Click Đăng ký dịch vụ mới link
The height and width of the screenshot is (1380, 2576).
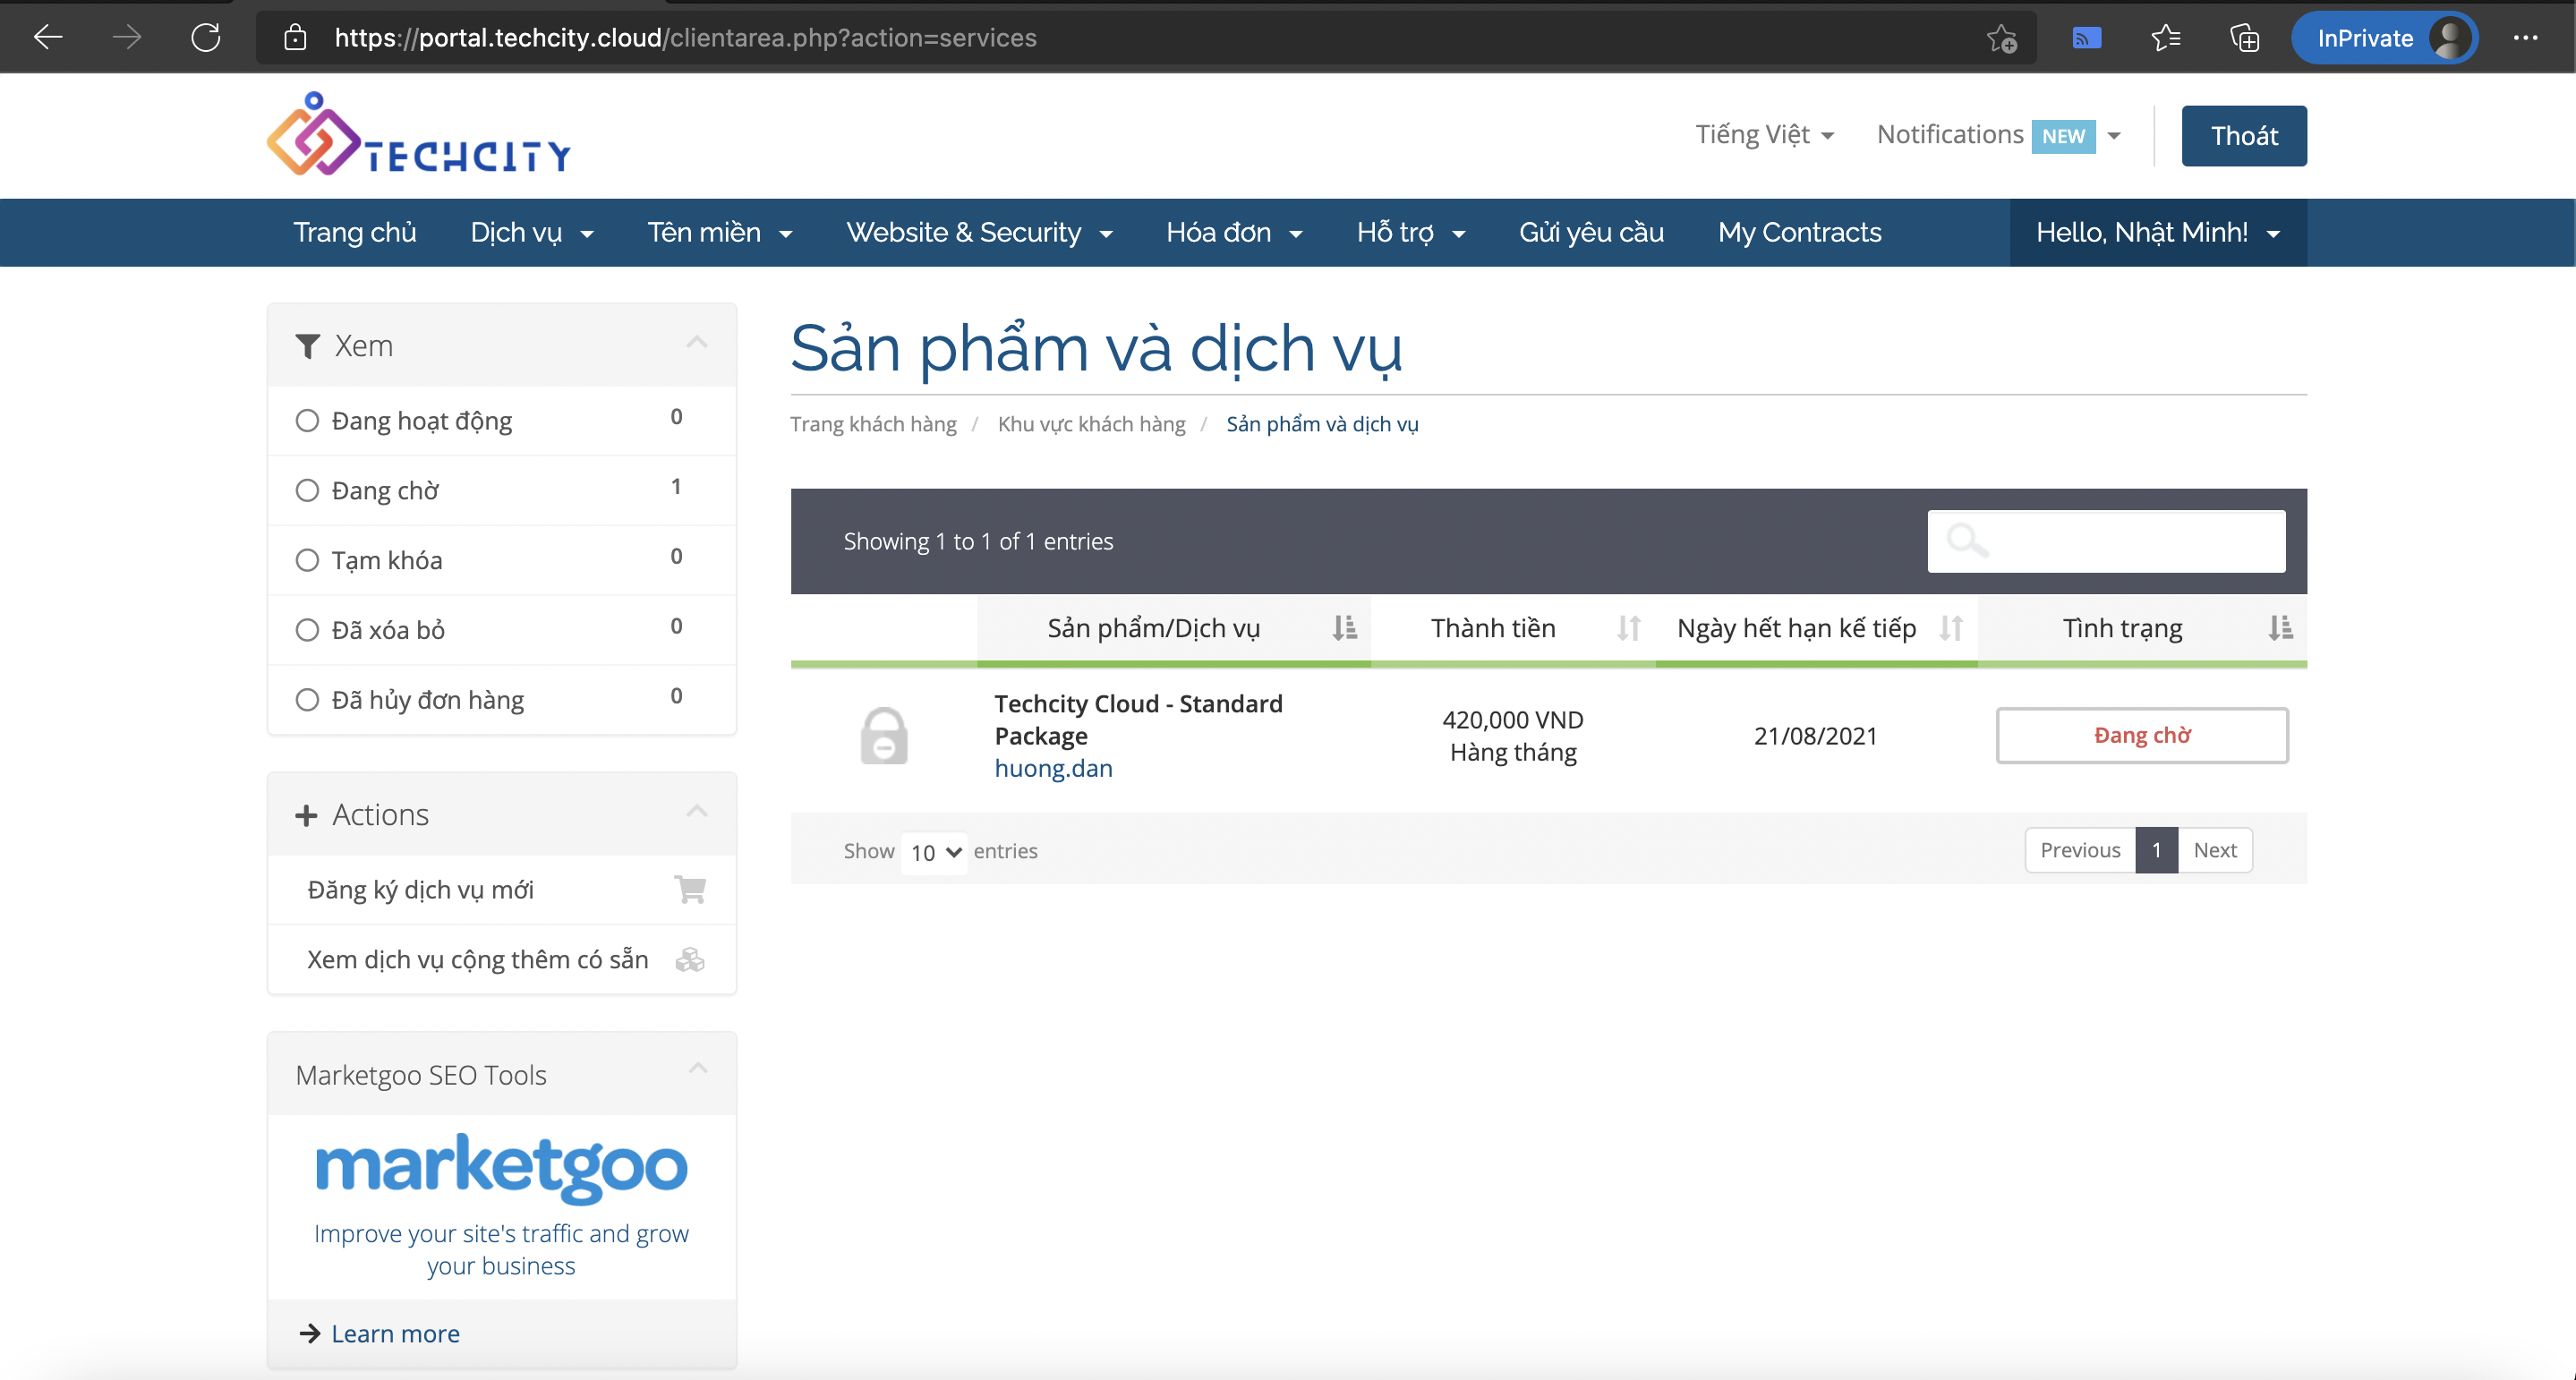420,889
